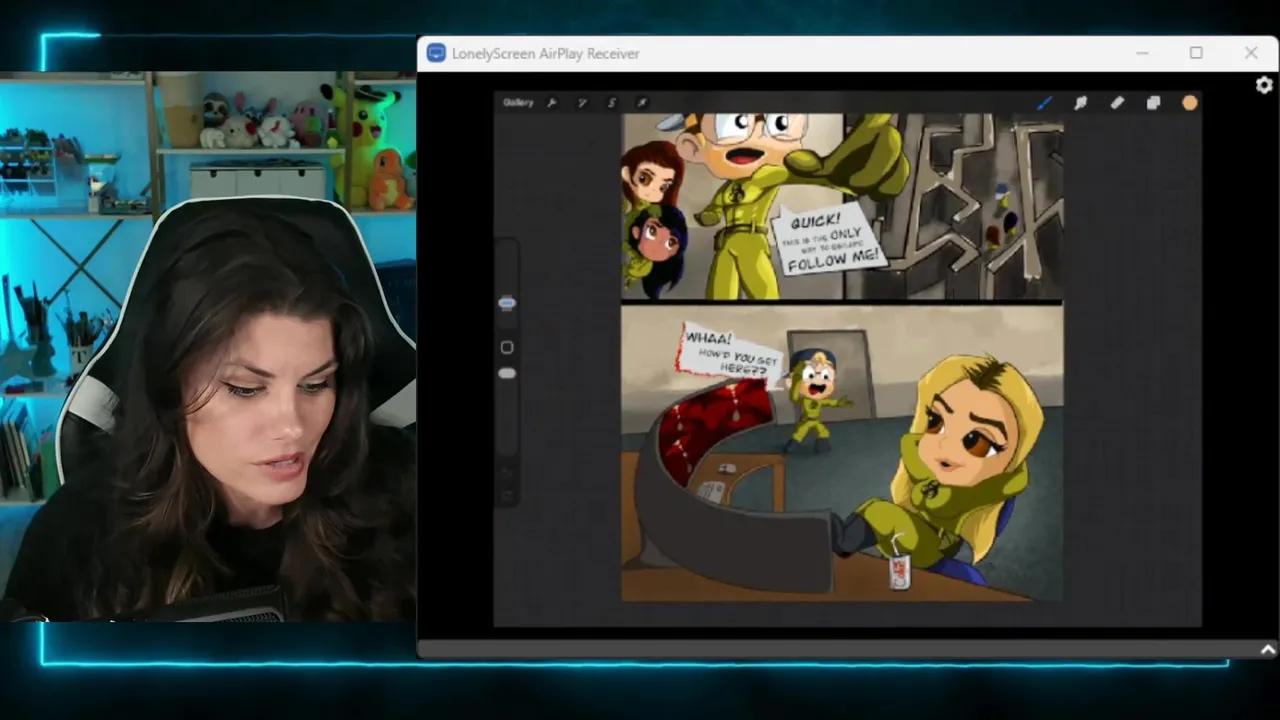Open the orange color picker
1280x720 pixels.
tap(1189, 102)
